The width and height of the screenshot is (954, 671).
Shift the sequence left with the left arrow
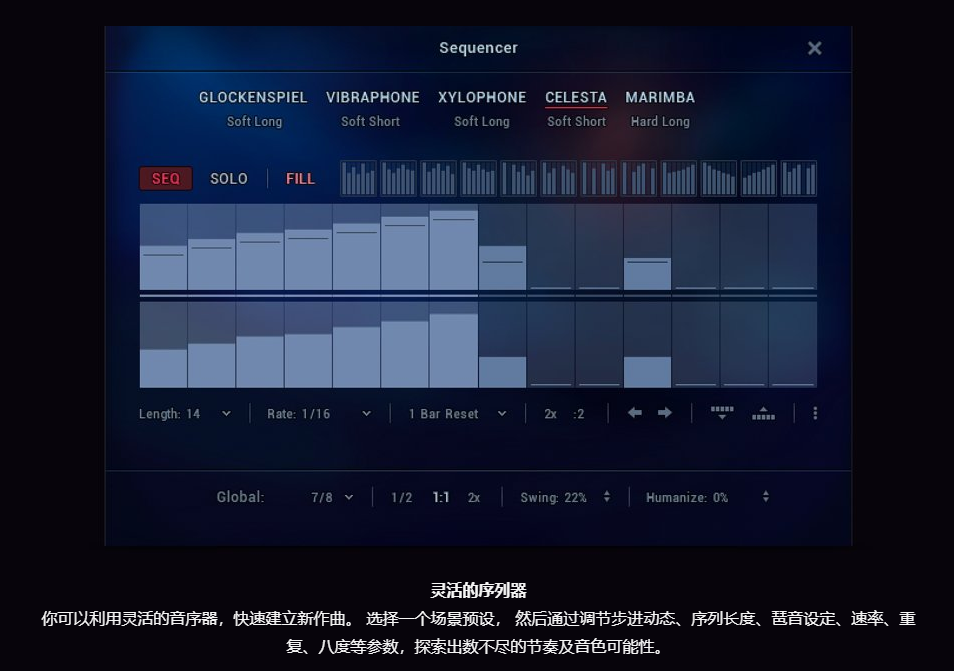pyautogui.click(x=635, y=413)
